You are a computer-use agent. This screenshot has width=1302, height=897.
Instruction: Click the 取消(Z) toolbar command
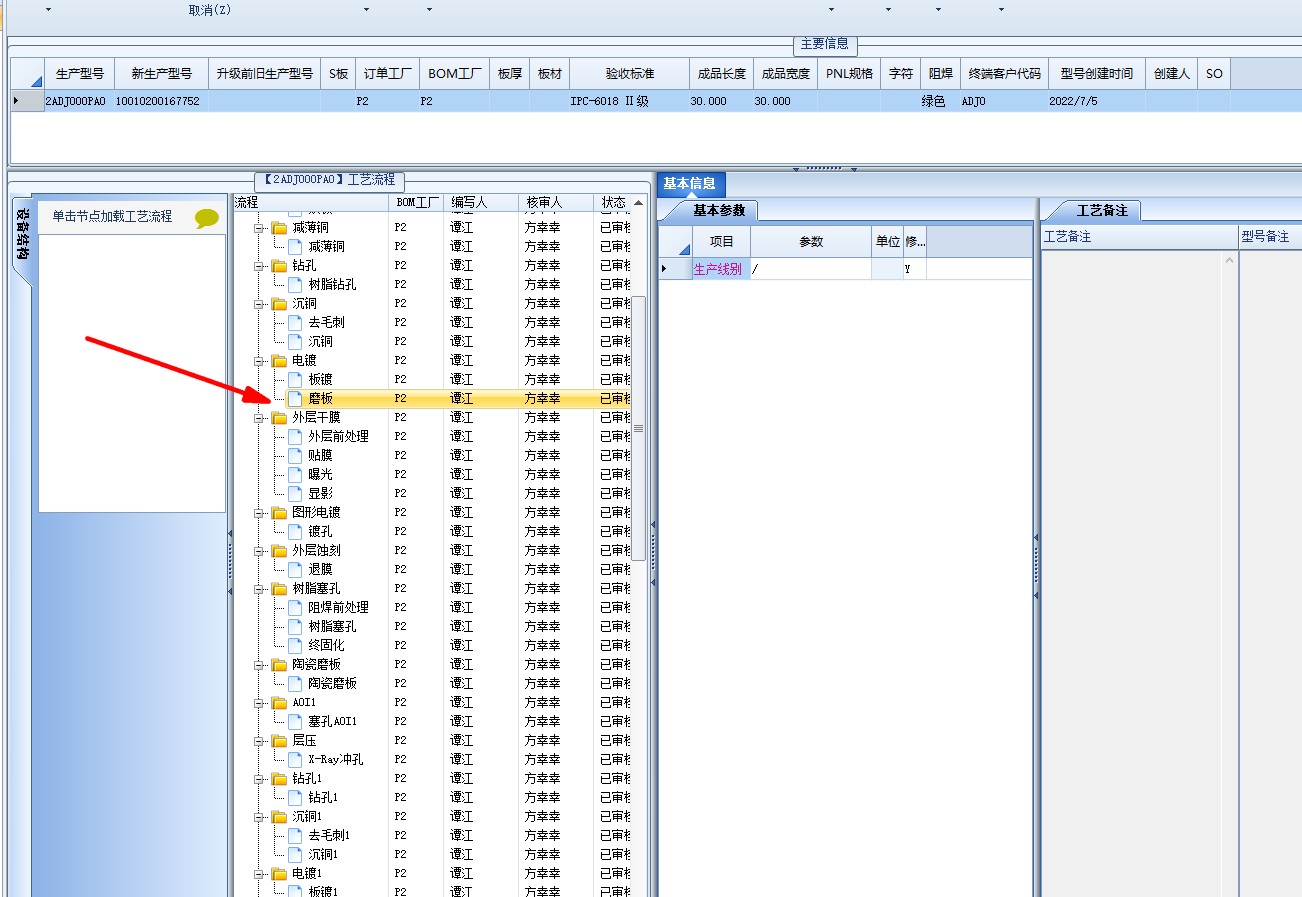point(210,9)
